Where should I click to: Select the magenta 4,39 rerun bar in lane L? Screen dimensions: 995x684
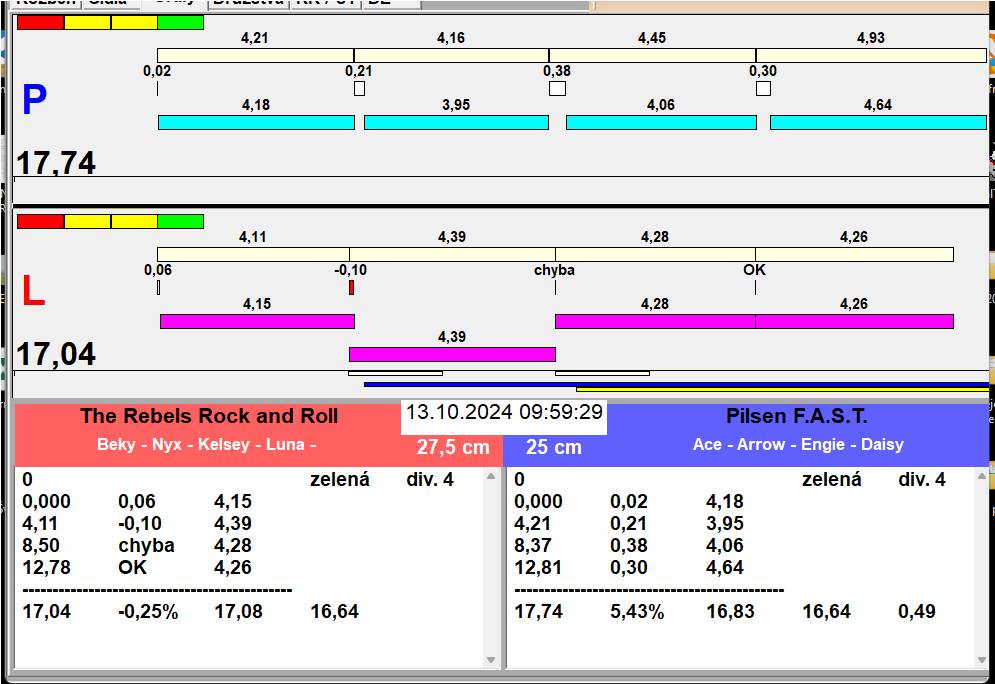pos(452,354)
